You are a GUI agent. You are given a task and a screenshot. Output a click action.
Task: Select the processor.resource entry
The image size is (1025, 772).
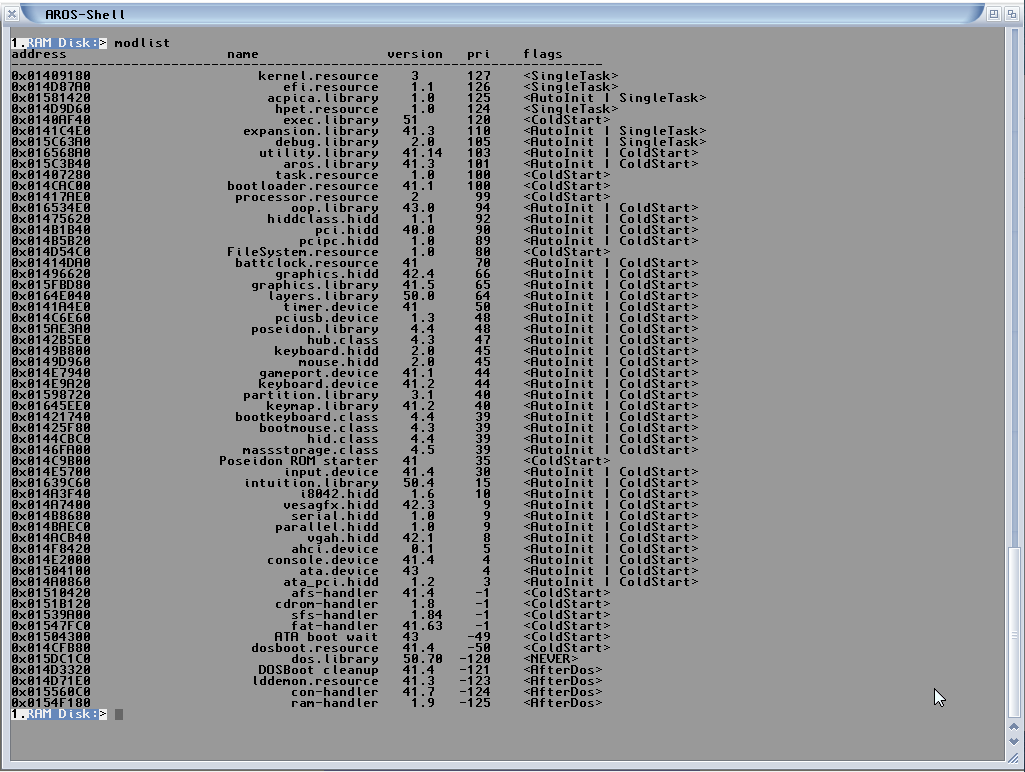pyautogui.click(x=307, y=197)
